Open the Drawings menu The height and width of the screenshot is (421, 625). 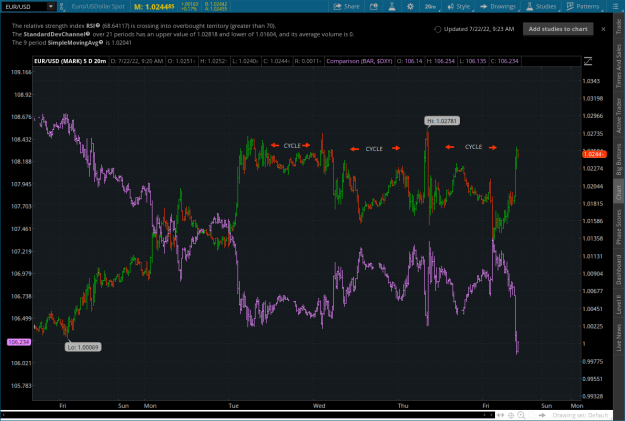tap(498, 6)
